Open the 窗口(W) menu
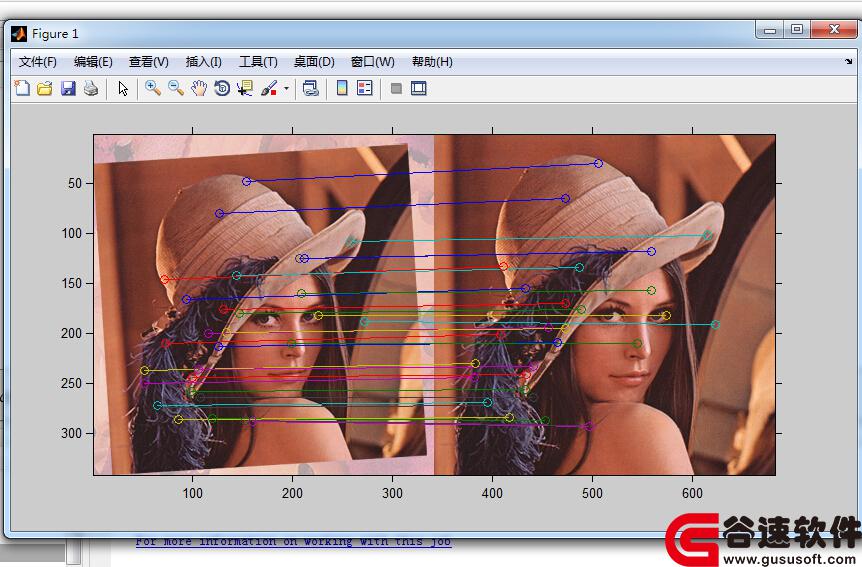Screen dimensions: 862x567 pyautogui.click(x=372, y=62)
